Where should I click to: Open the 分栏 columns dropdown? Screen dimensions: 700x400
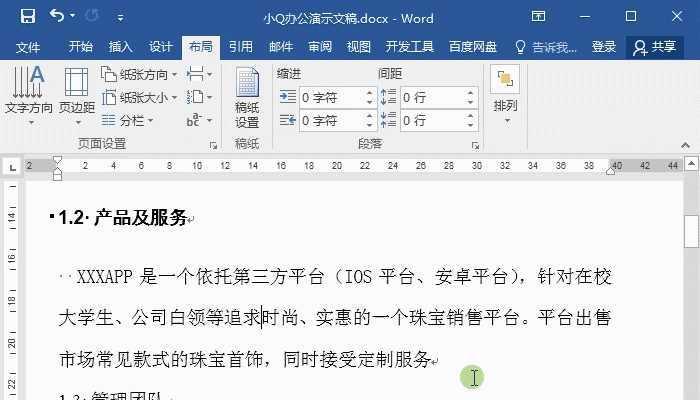[127, 121]
